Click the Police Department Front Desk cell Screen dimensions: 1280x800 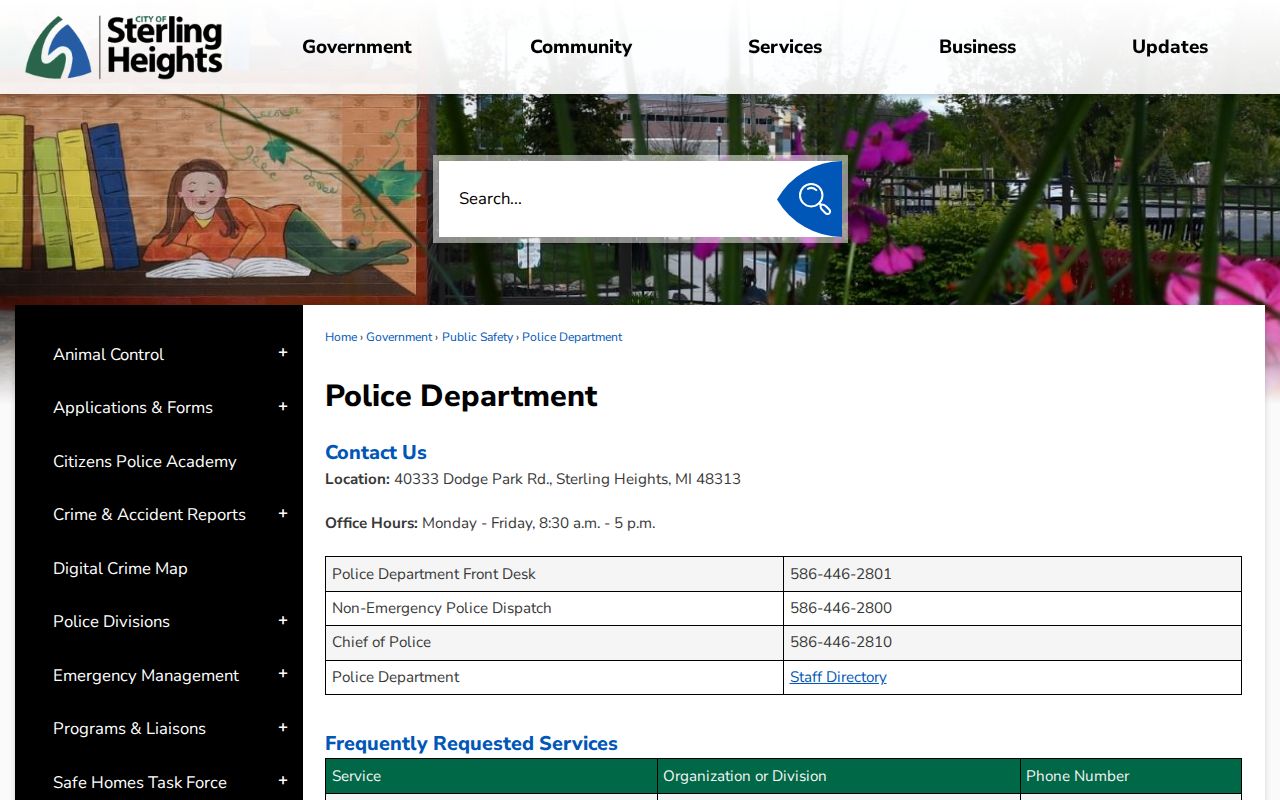click(554, 574)
